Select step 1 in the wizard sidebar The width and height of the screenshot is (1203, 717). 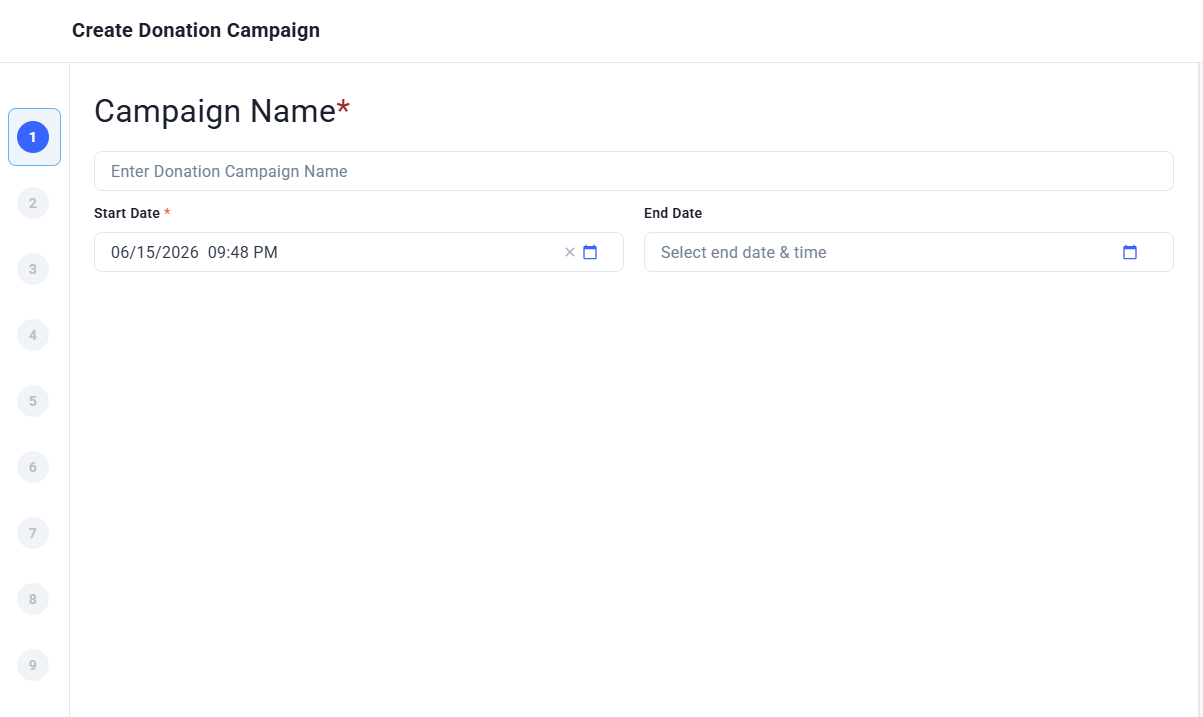tap(33, 137)
